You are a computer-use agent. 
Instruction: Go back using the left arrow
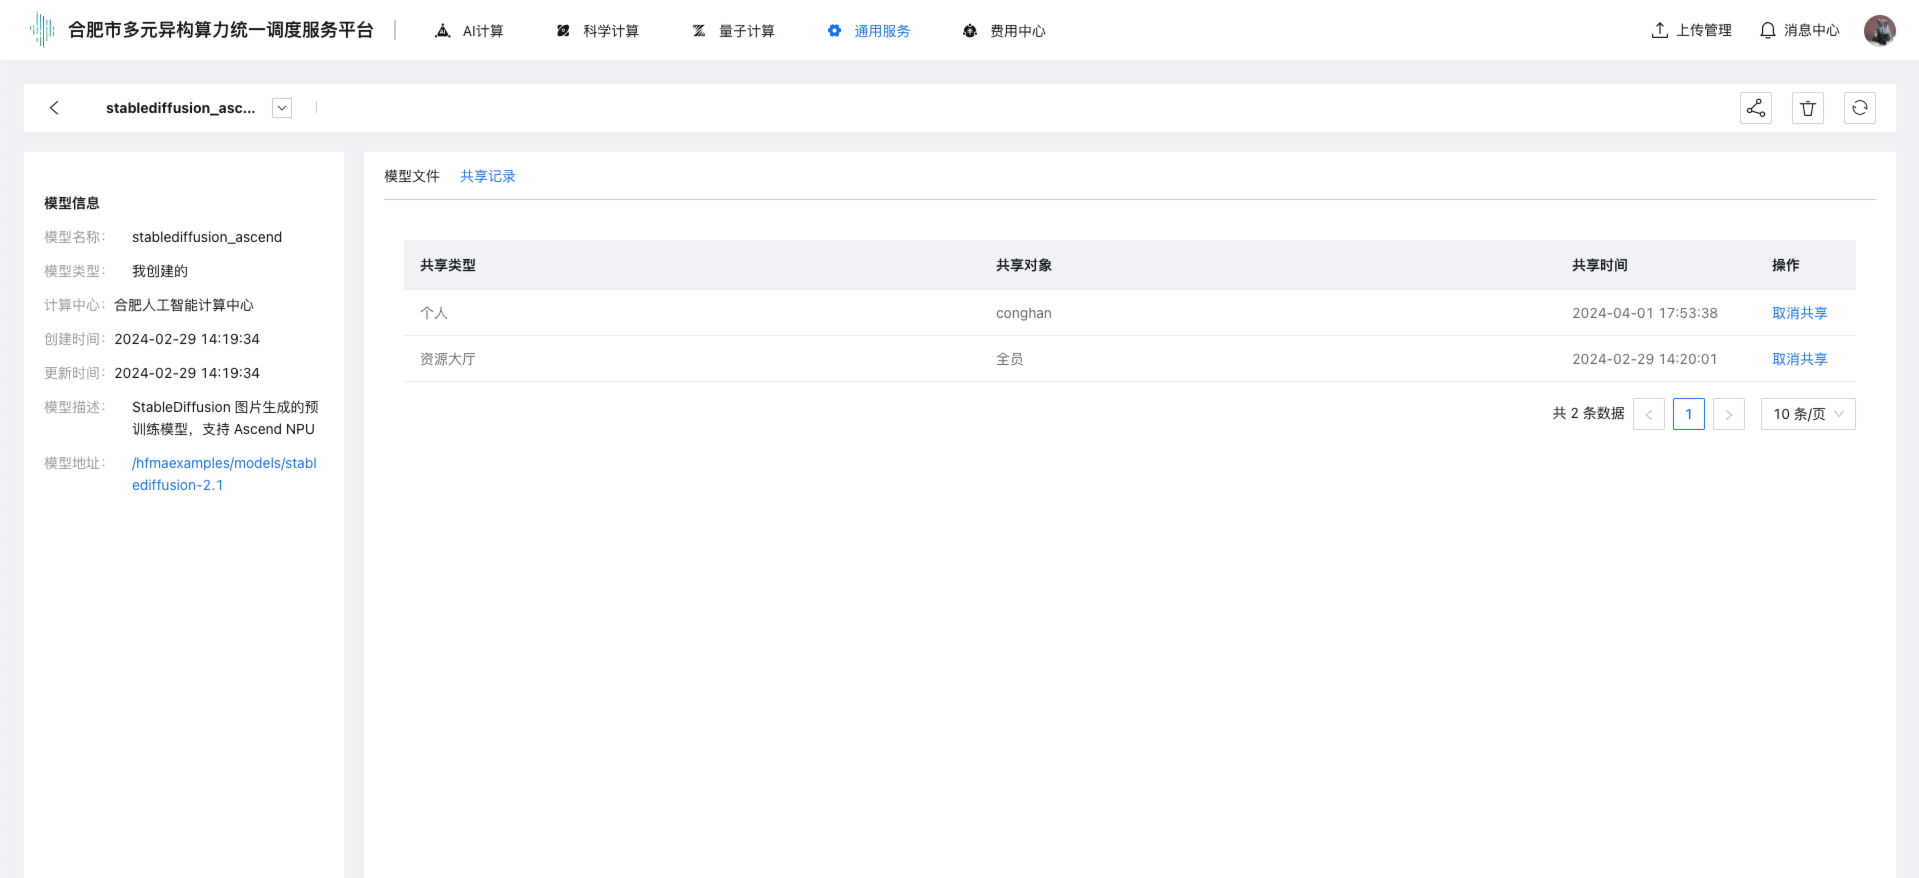pos(54,108)
